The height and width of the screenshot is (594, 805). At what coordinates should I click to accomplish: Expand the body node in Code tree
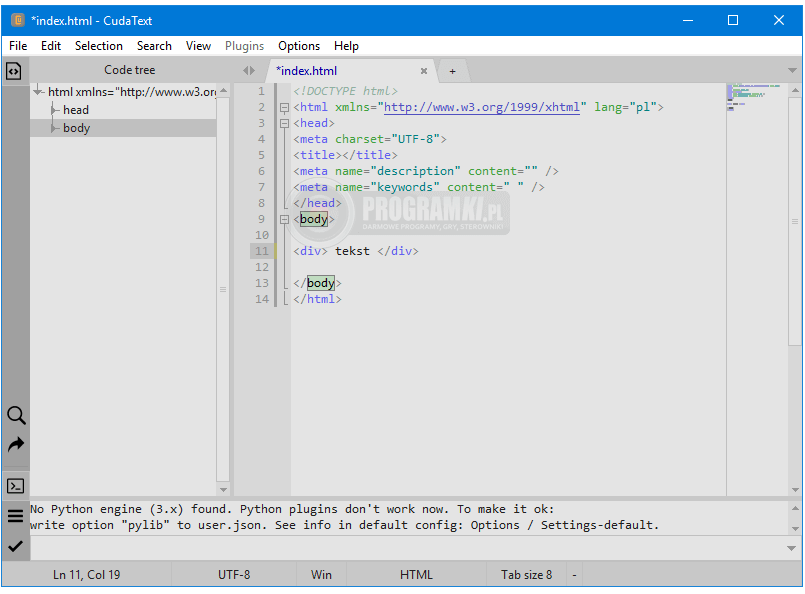point(53,128)
